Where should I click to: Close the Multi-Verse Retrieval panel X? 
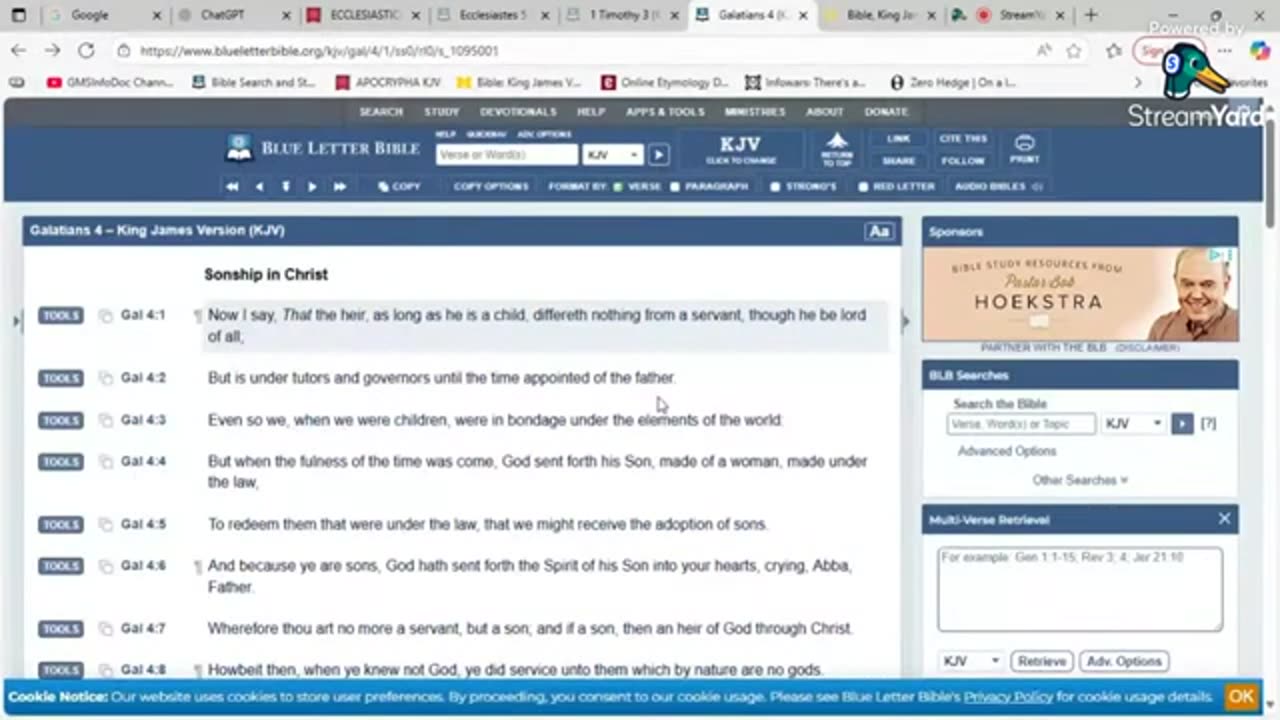click(x=1224, y=519)
